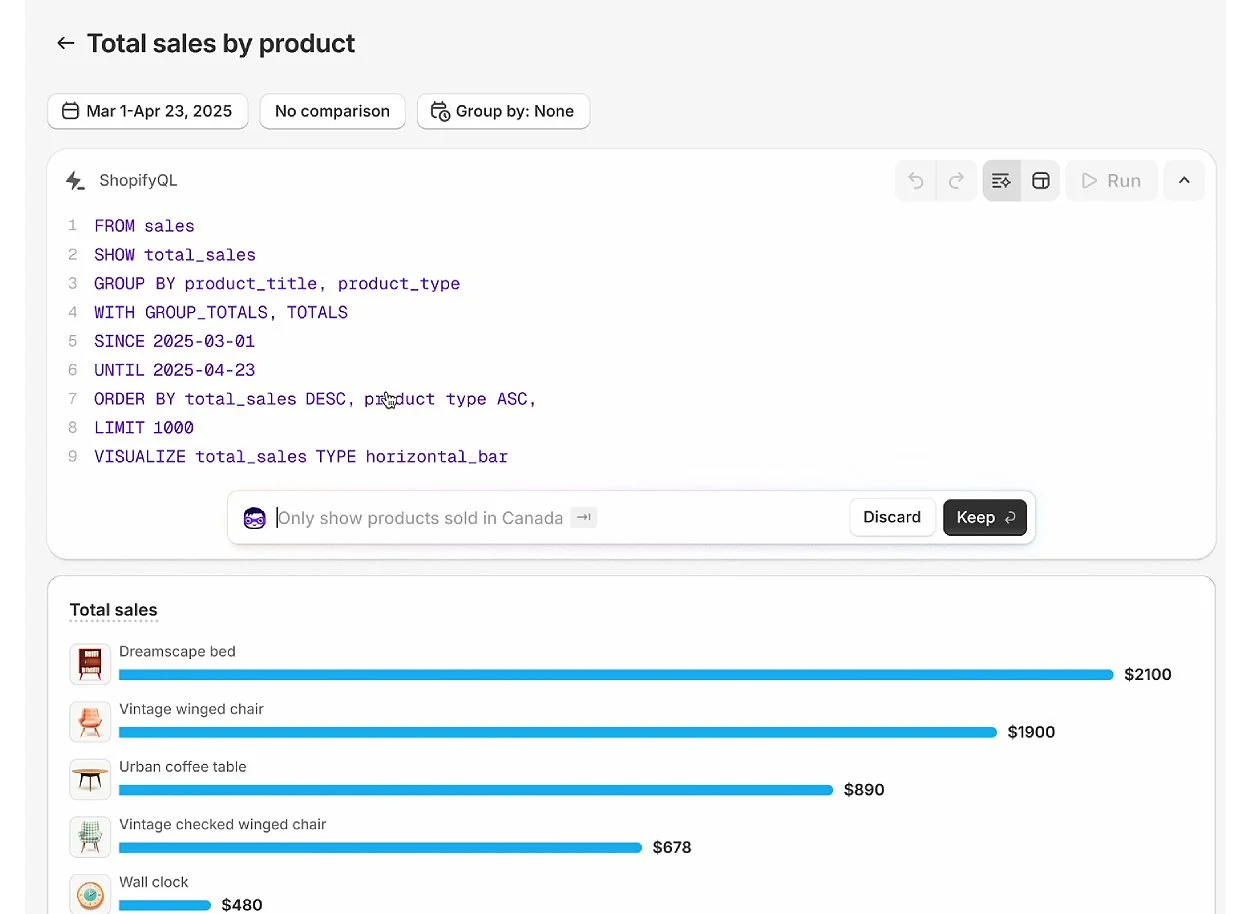Click the Total sales chart heading
1248x914 pixels.
tap(113, 610)
